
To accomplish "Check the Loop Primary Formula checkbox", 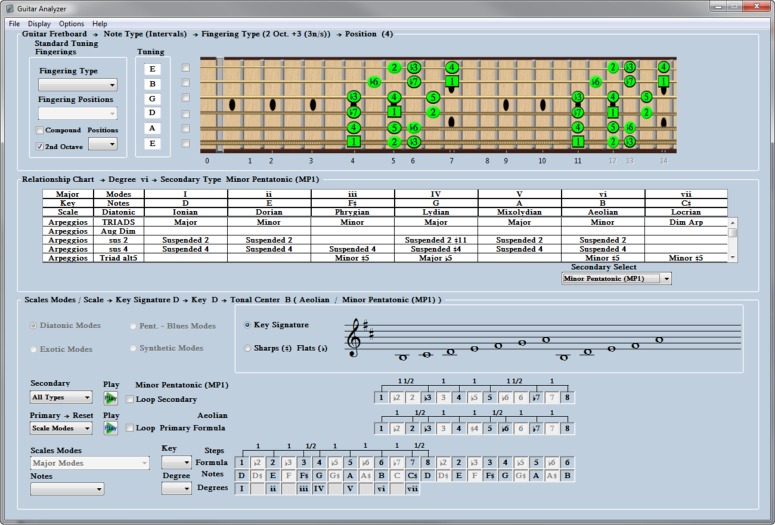I will [x=129, y=428].
